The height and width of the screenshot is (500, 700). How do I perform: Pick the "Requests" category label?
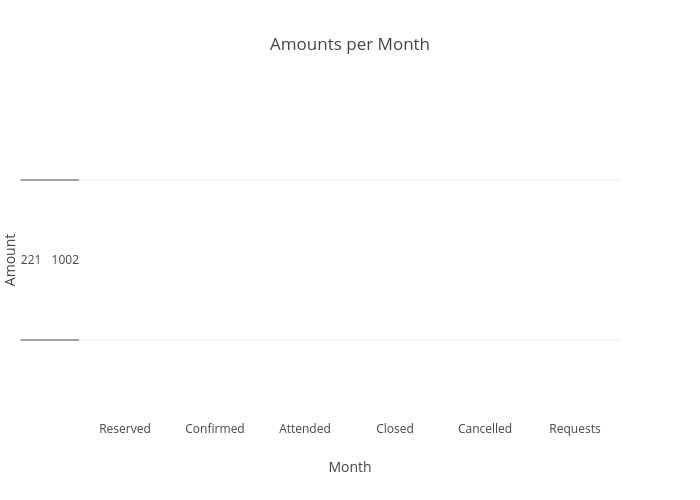click(x=575, y=429)
